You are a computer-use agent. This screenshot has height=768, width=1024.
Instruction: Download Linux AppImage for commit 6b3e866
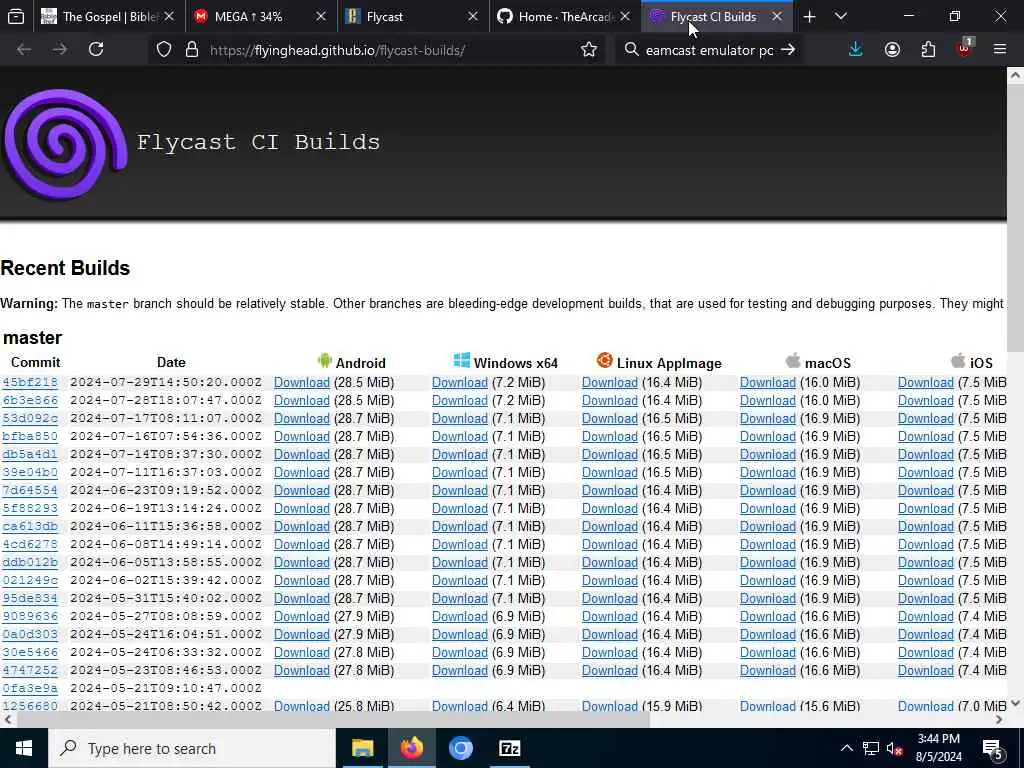tap(610, 400)
